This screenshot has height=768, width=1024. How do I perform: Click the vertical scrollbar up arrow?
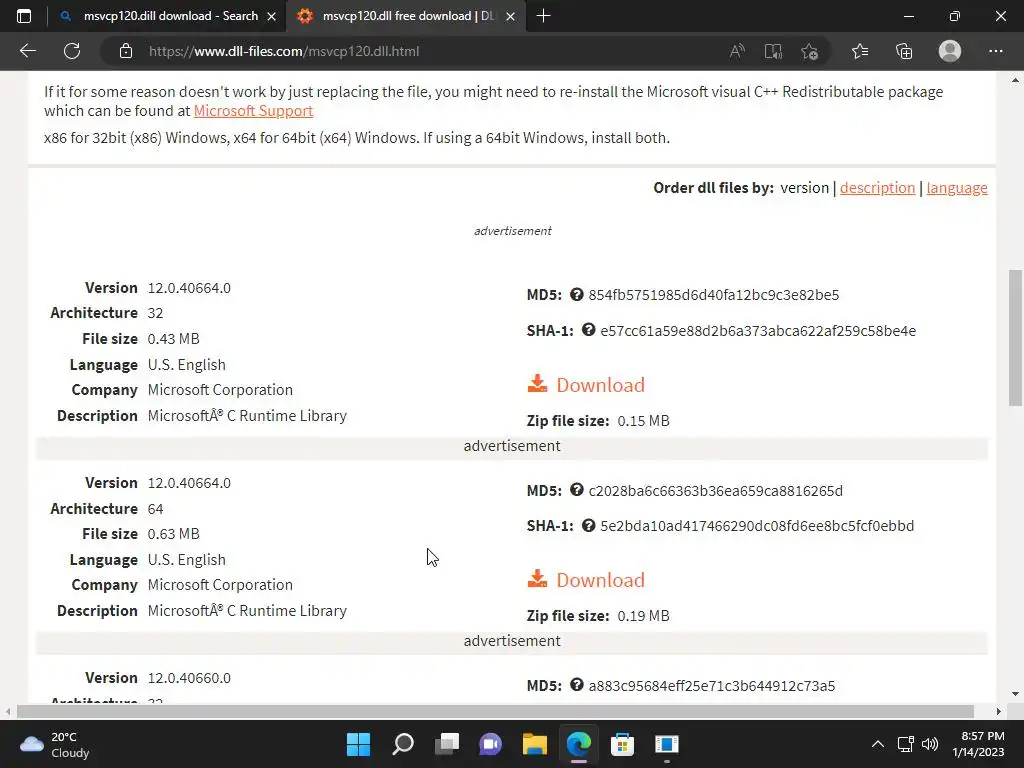tap(1015, 80)
